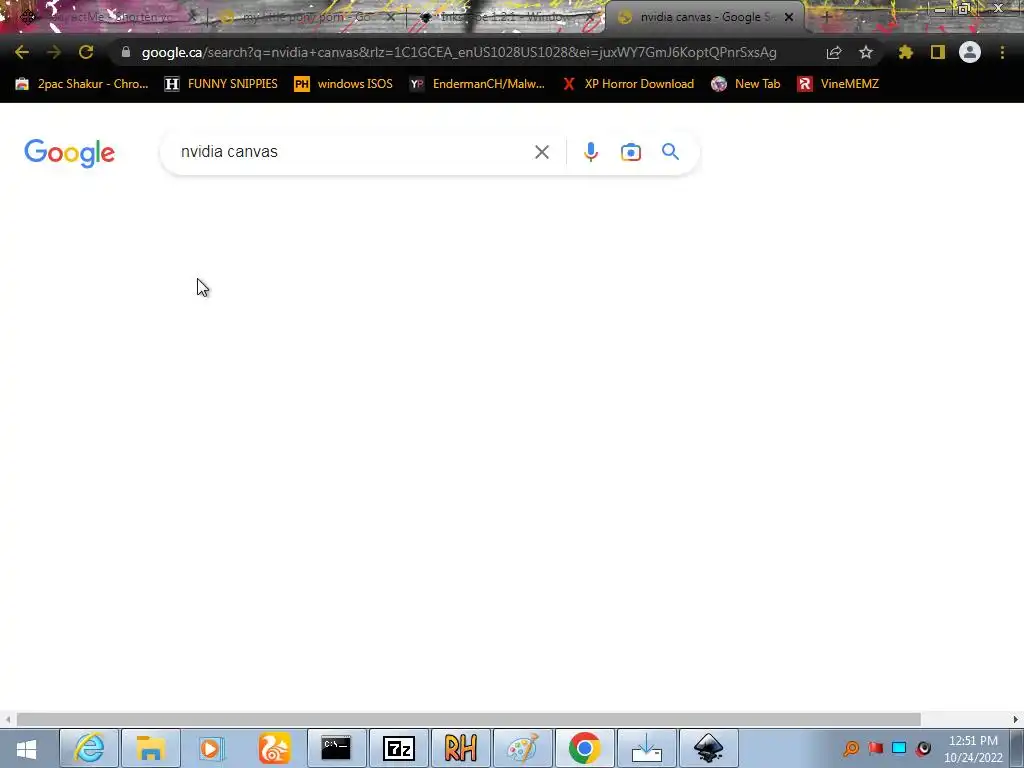Close the Inkscape 1.2.1 tab
Screen dimensions: 1024x768
[590, 18]
